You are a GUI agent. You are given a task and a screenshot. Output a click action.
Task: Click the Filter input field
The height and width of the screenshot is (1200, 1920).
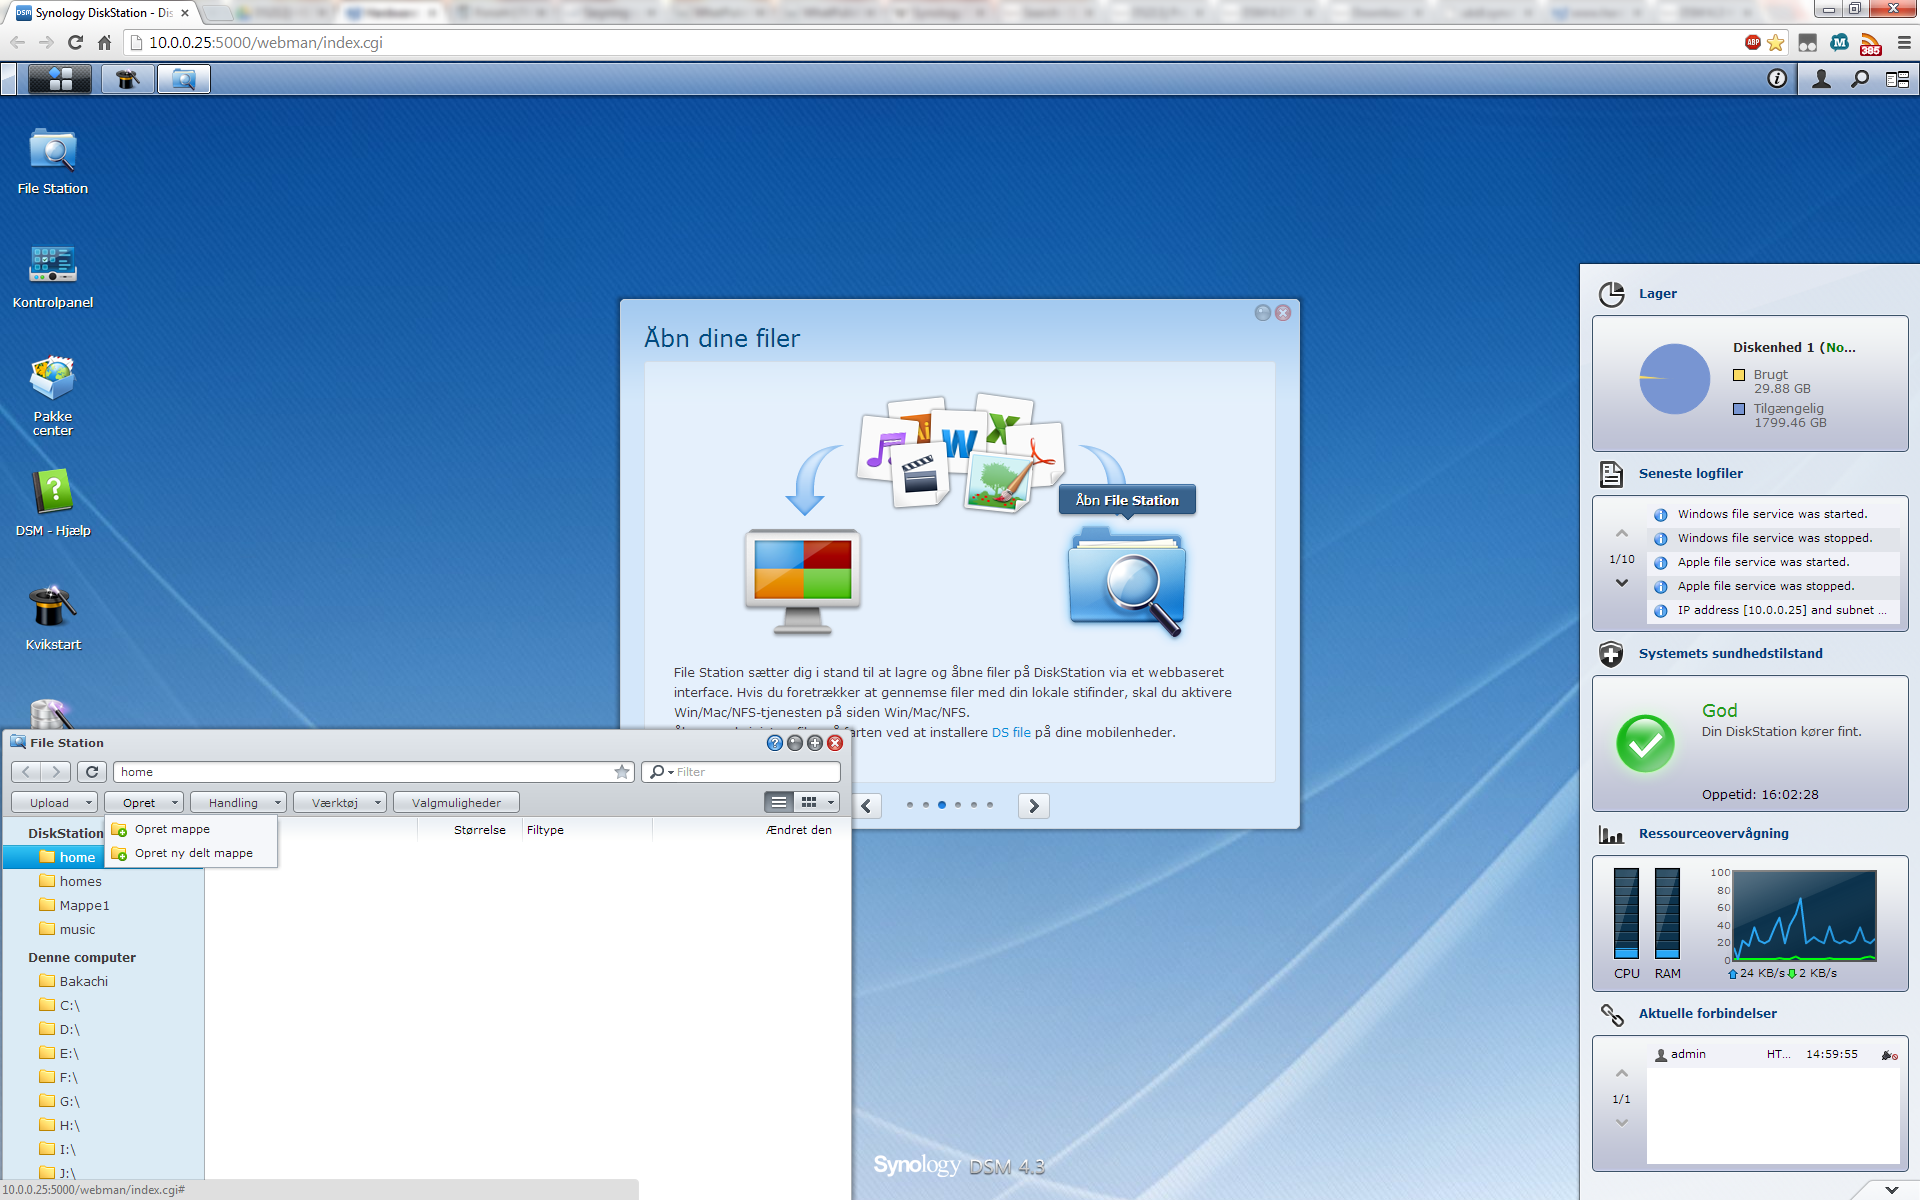(756, 772)
